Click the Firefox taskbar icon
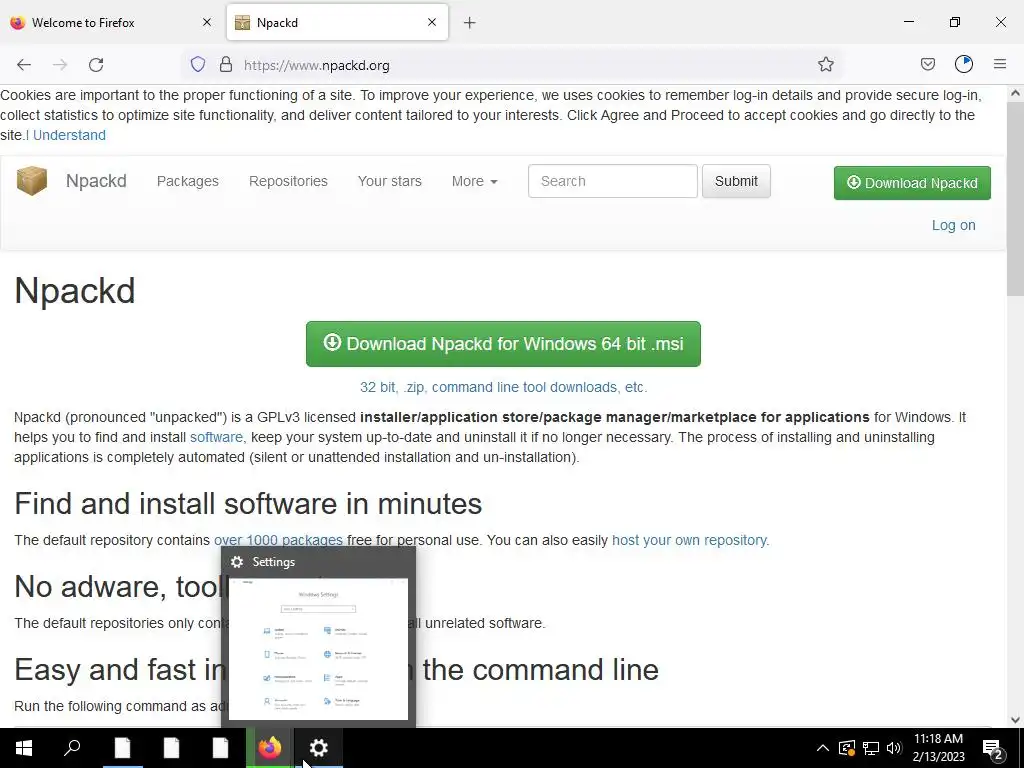1024x768 pixels. coord(269,748)
